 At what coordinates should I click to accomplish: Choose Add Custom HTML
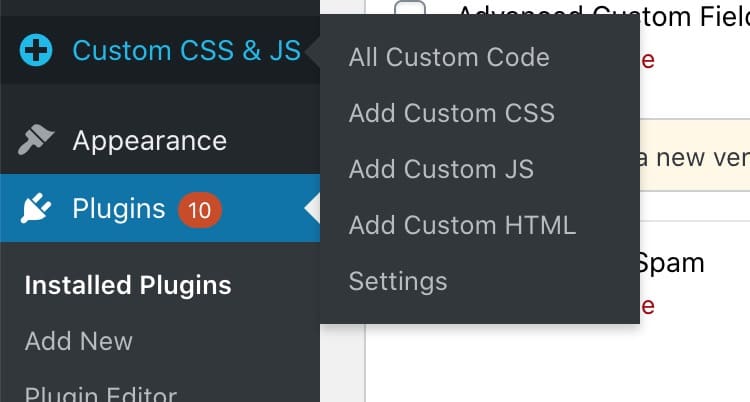pos(462,225)
